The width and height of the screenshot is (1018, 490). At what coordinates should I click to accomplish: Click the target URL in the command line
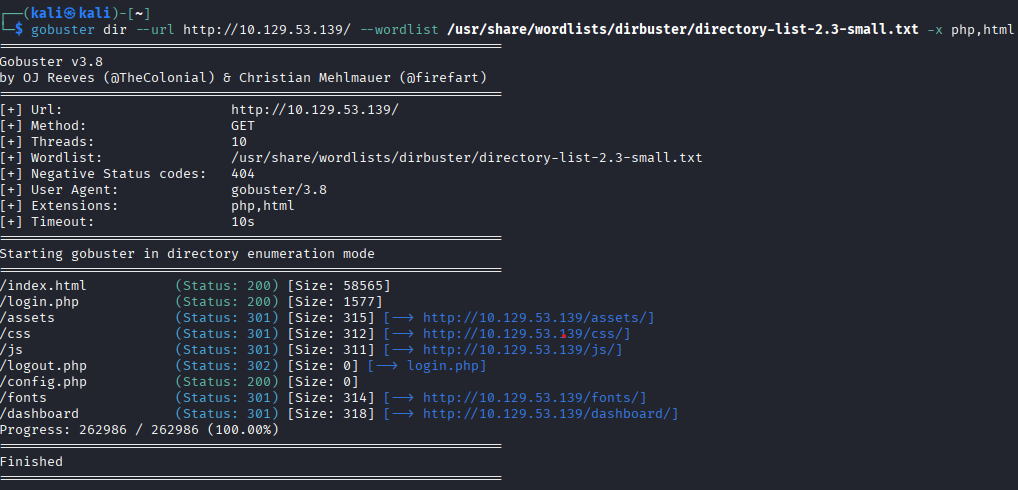pyautogui.click(x=267, y=29)
